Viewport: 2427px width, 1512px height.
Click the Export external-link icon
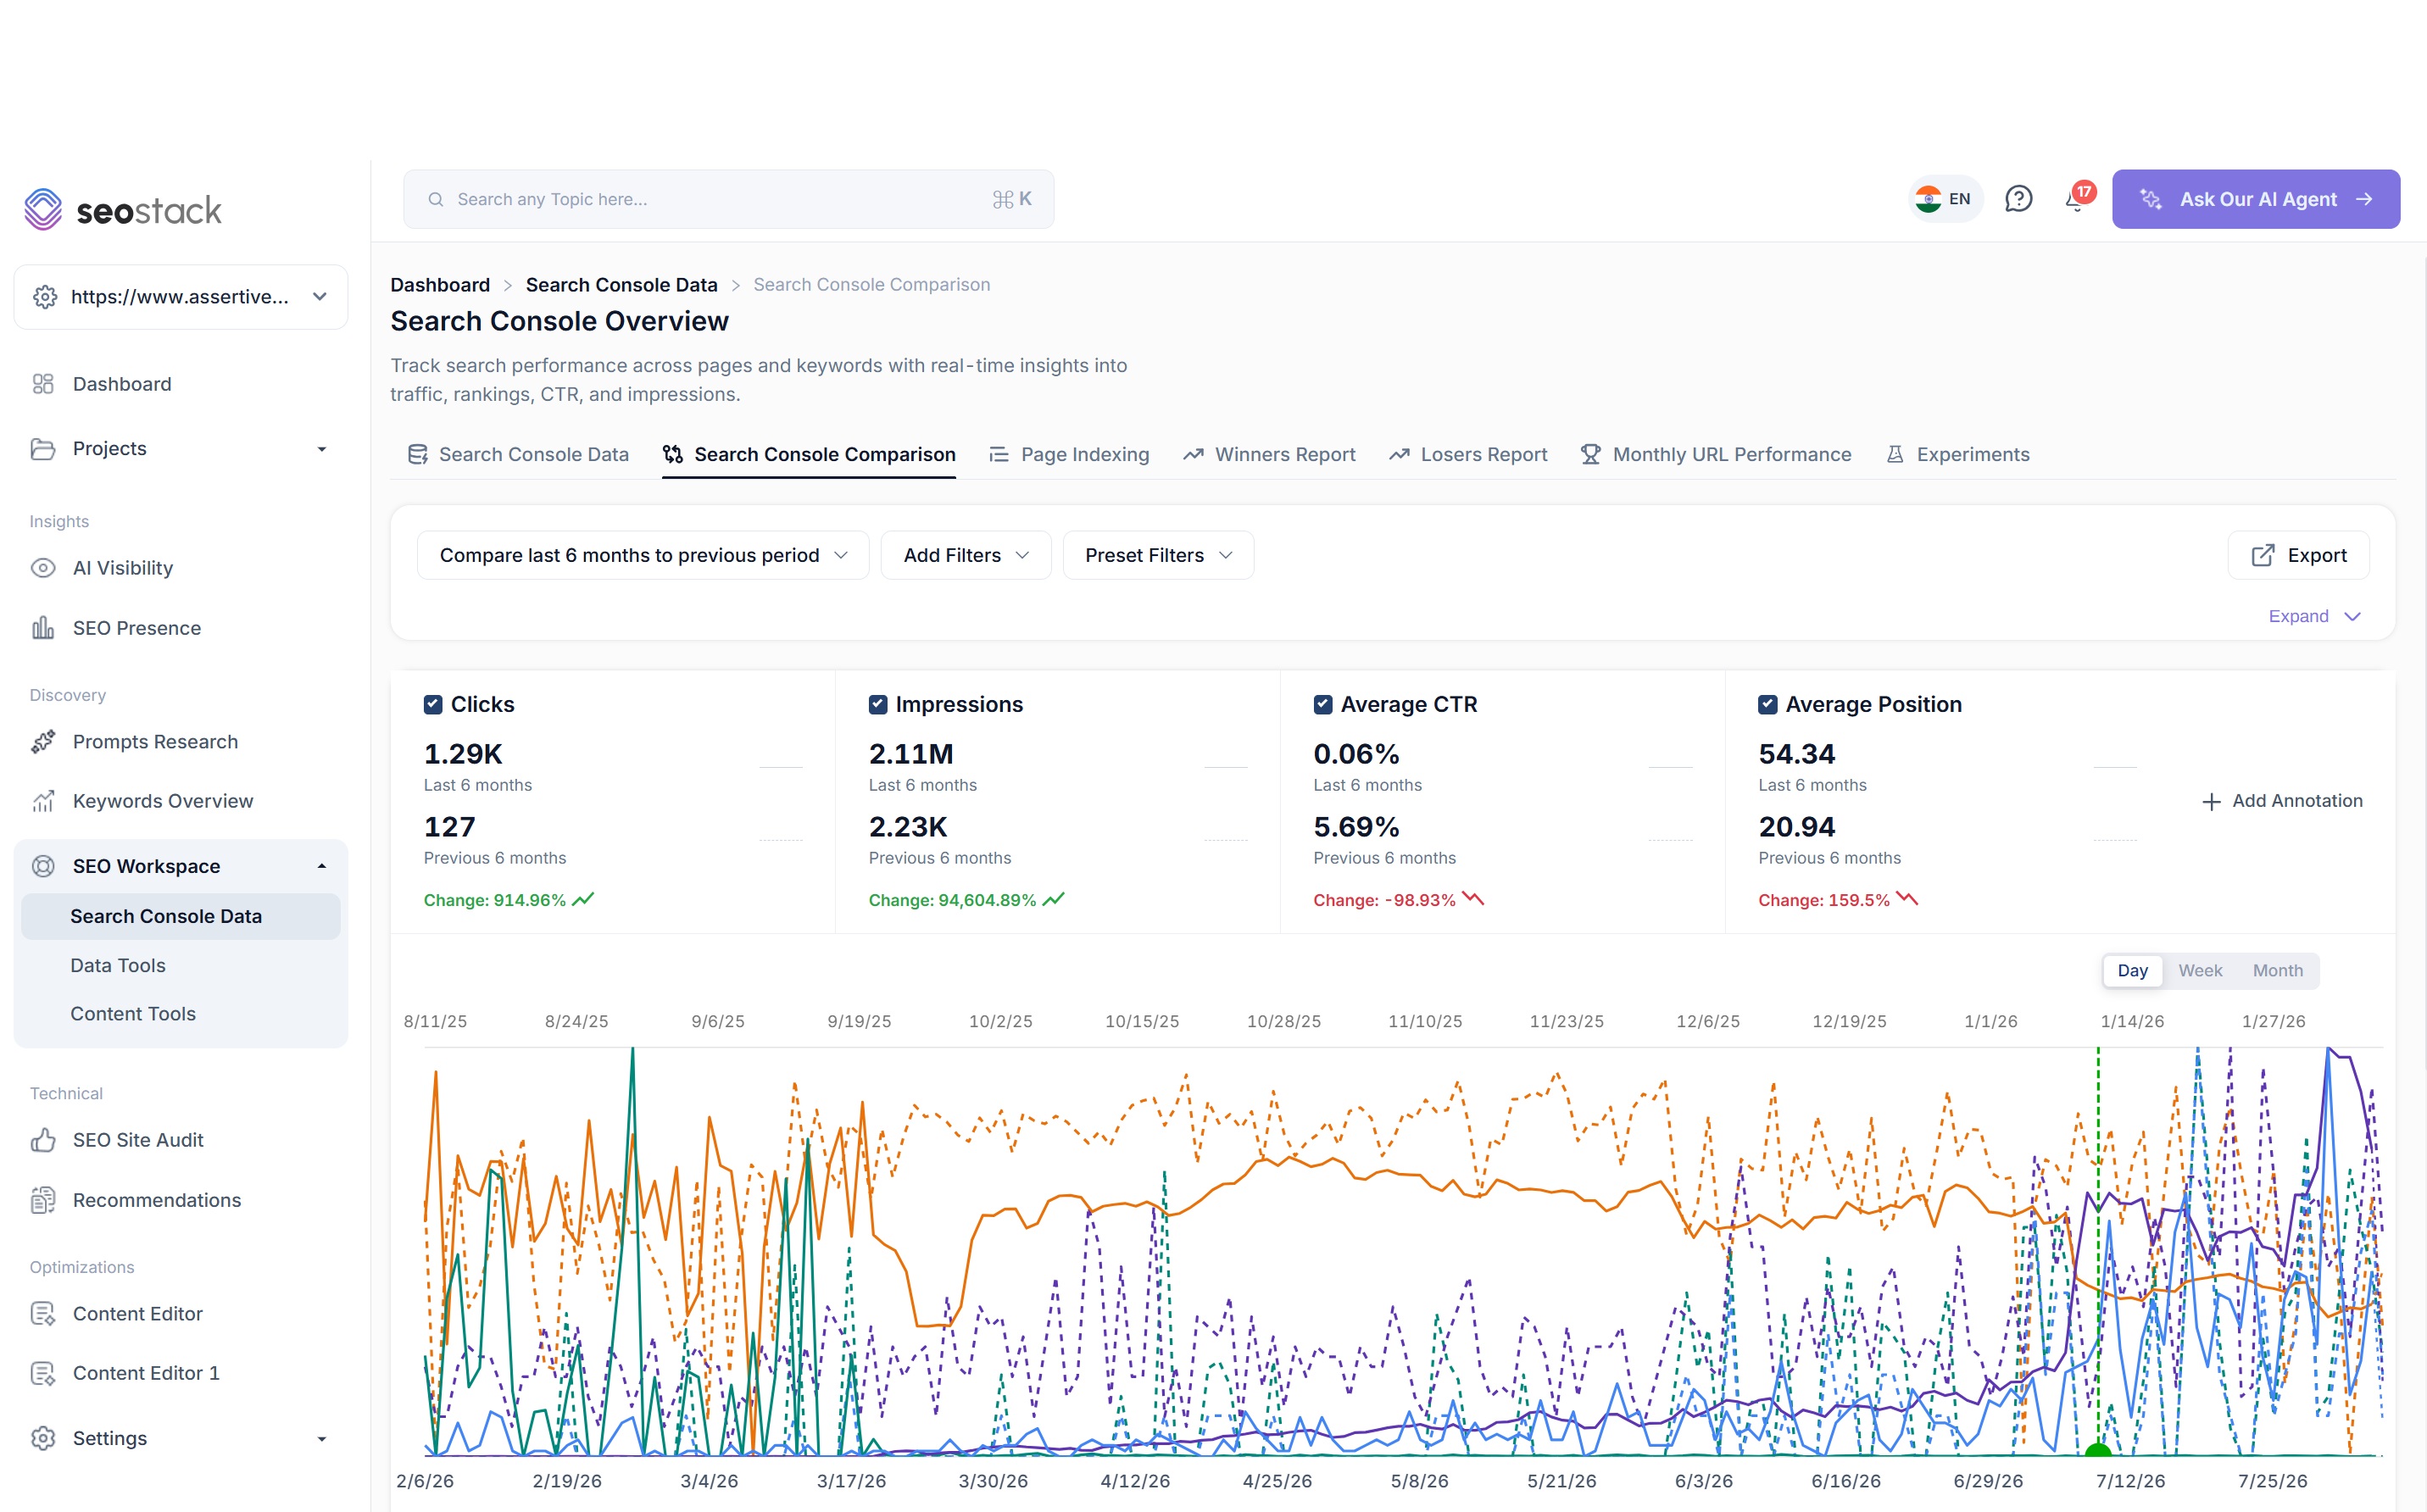click(2263, 555)
